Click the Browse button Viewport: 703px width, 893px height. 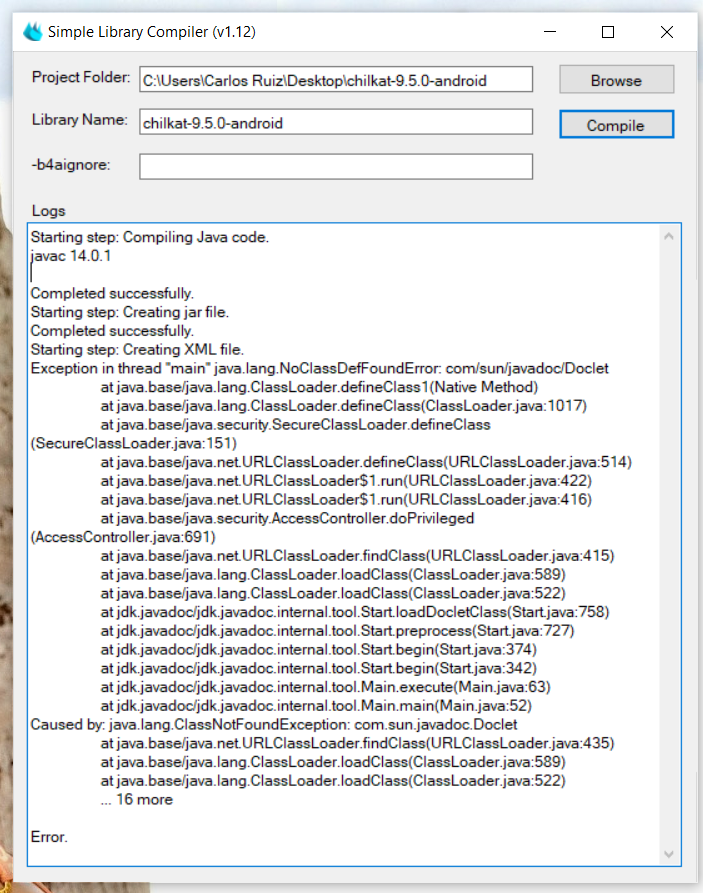(x=616, y=80)
